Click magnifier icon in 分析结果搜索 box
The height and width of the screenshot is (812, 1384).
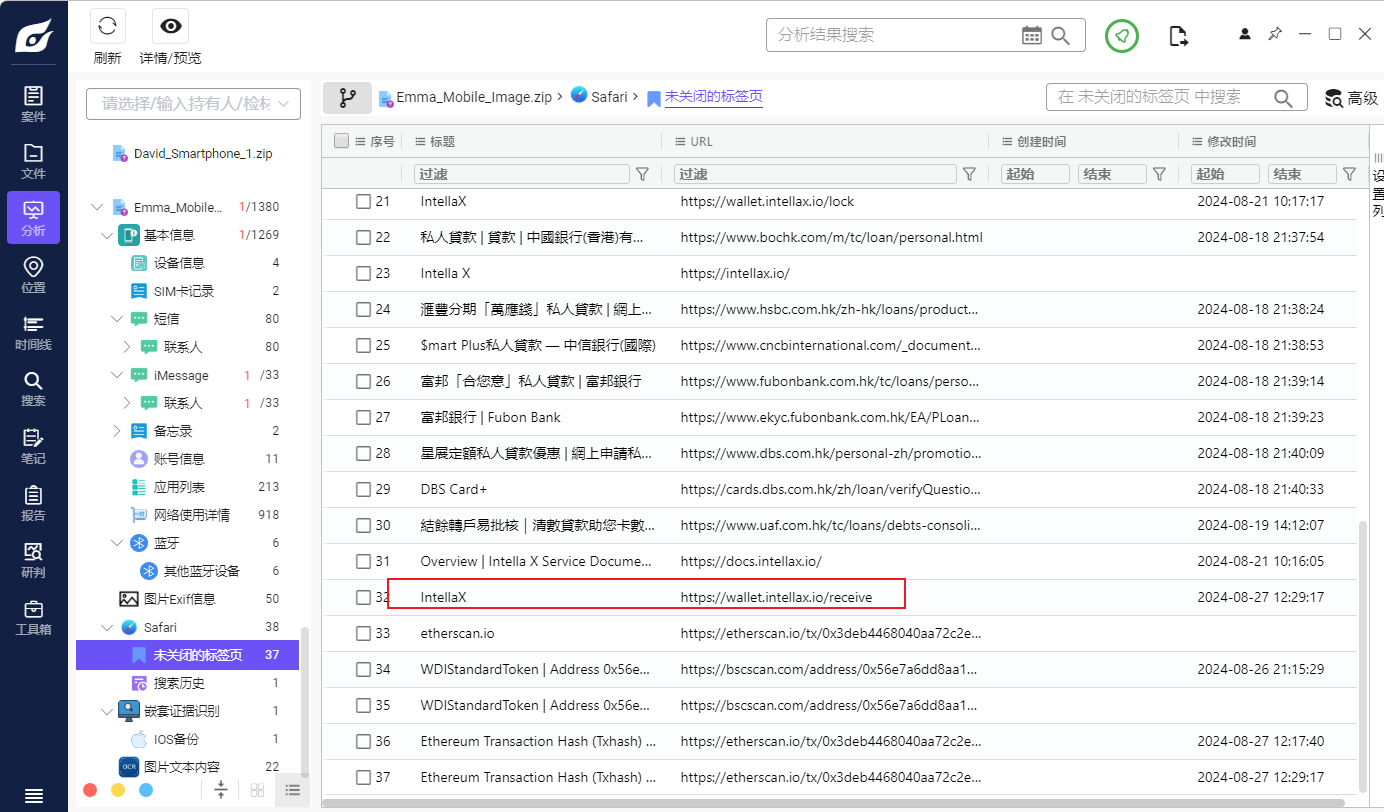pos(1062,35)
